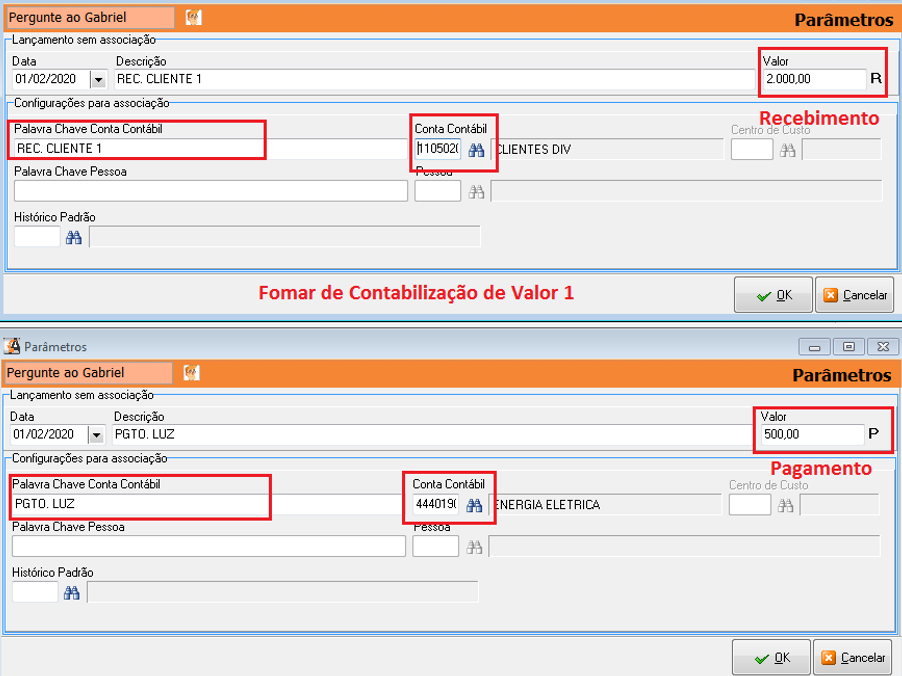Click Histórico Padrão code field in the REC. CLIENTE 1 dialog
This screenshot has width=902, height=676.
click(x=37, y=236)
